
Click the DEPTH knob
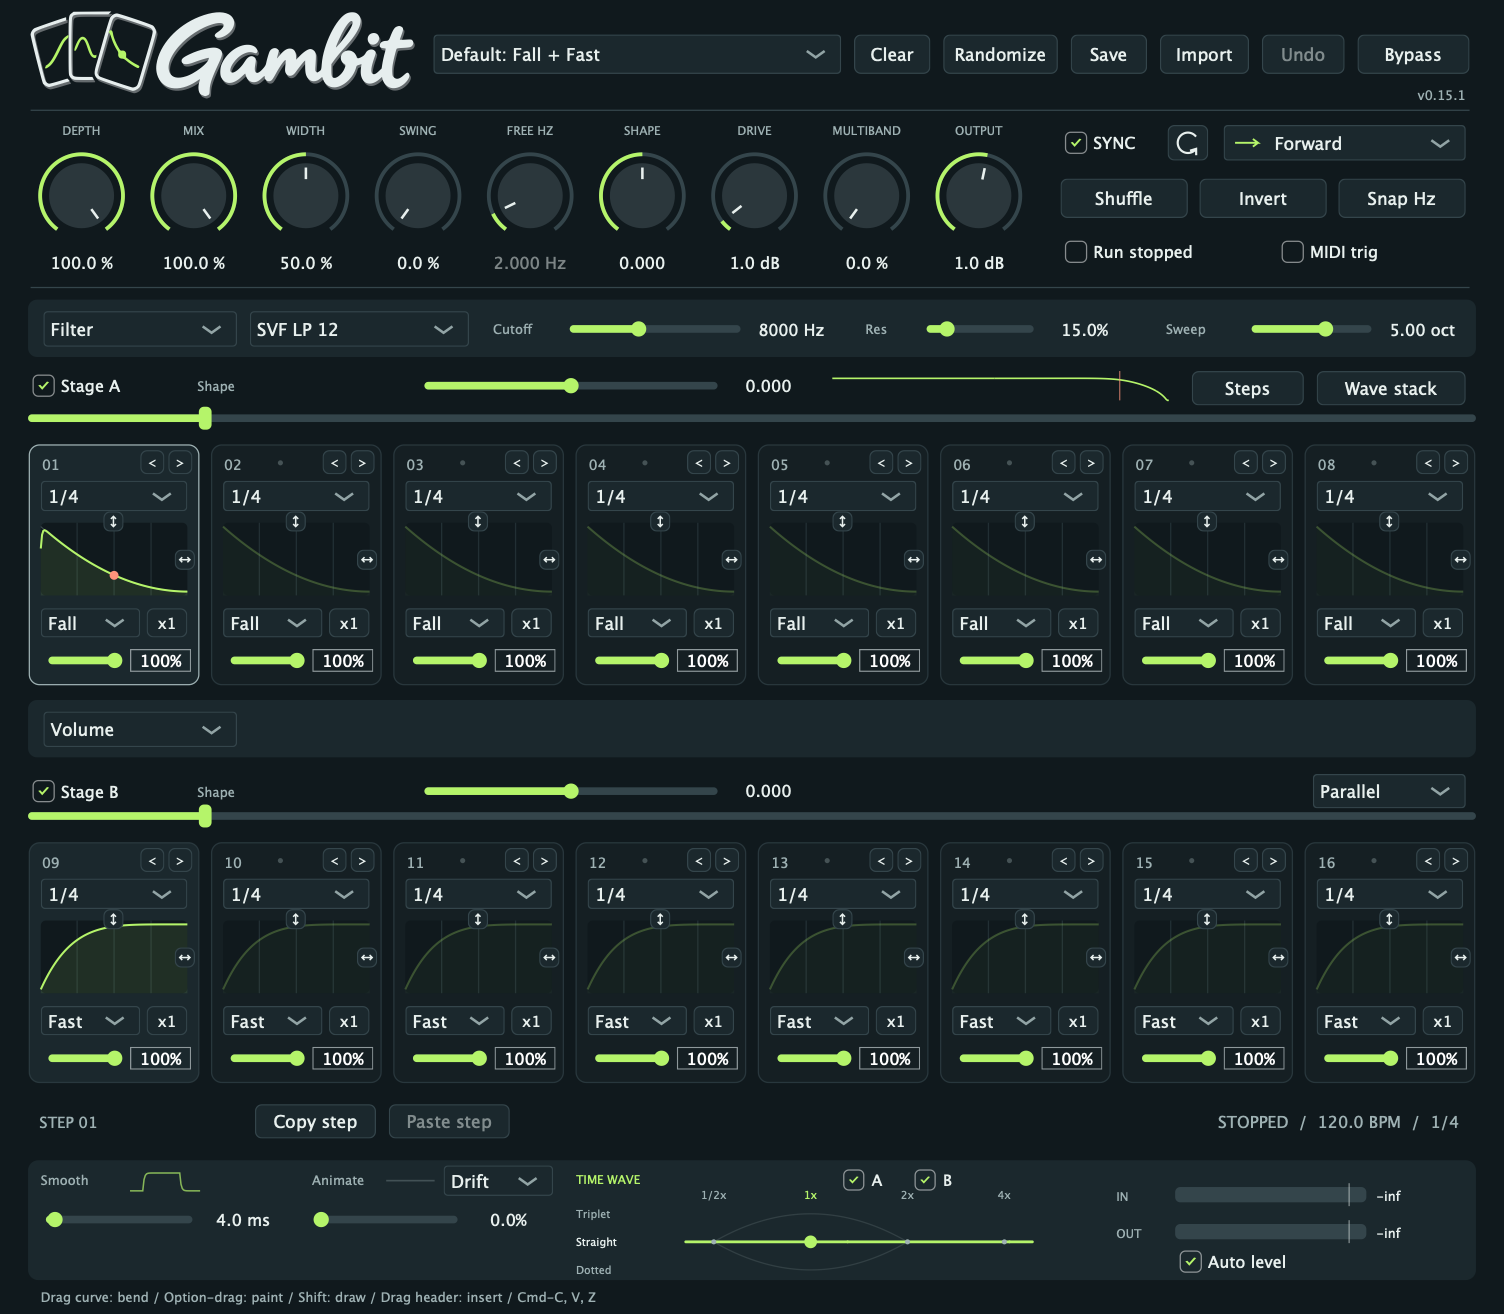[x=82, y=196]
